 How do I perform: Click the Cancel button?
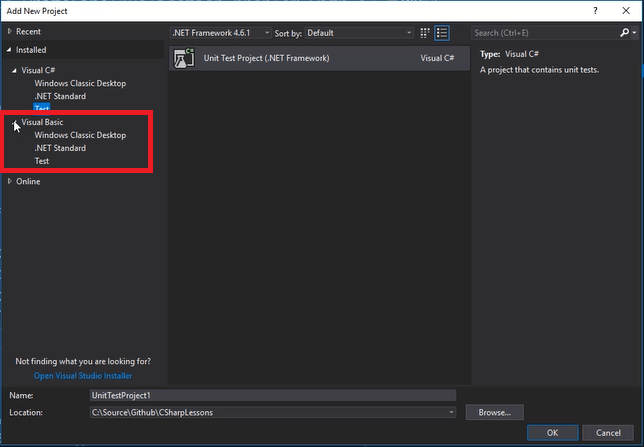click(608, 433)
